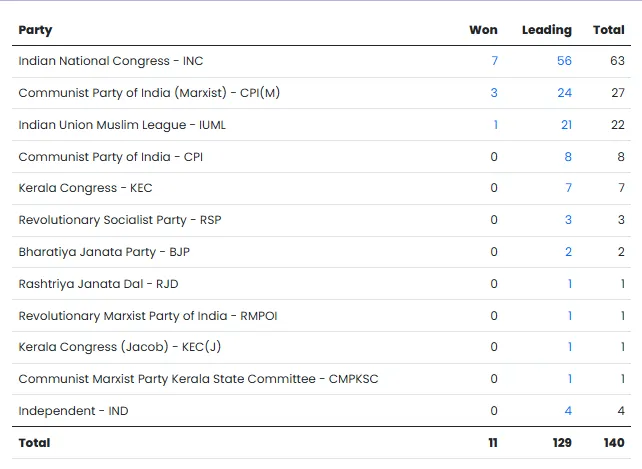Open BJP leading count link 2
This screenshot has width=642, height=469.
568,252
